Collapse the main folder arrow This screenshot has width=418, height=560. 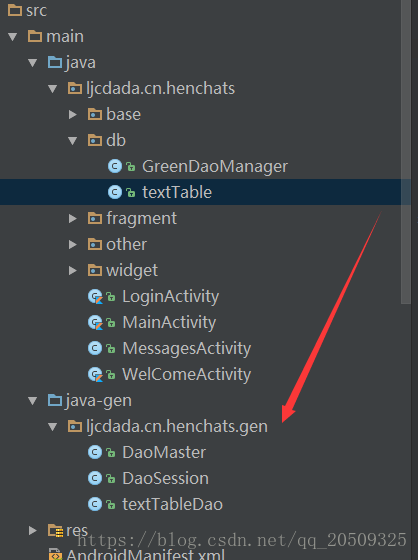click(x=13, y=37)
